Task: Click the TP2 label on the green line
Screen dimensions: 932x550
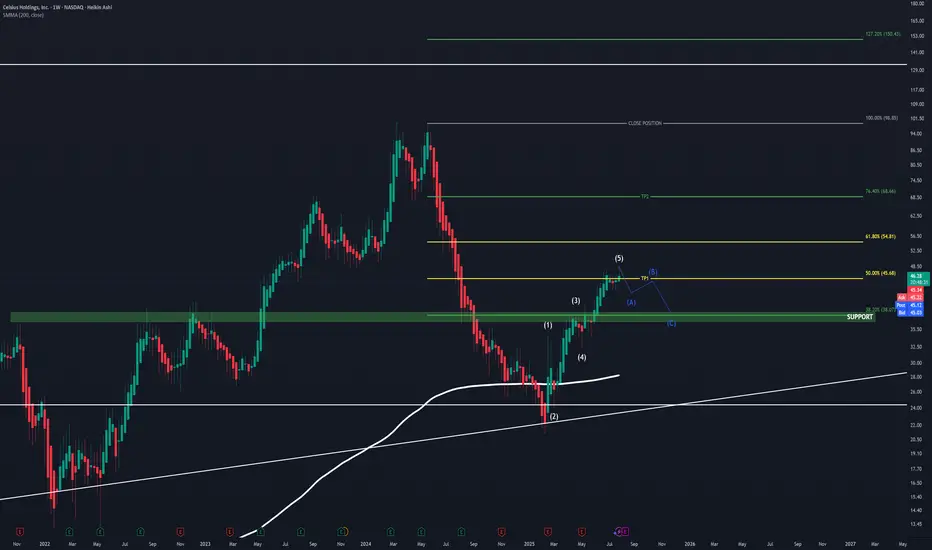Action: [645, 196]
